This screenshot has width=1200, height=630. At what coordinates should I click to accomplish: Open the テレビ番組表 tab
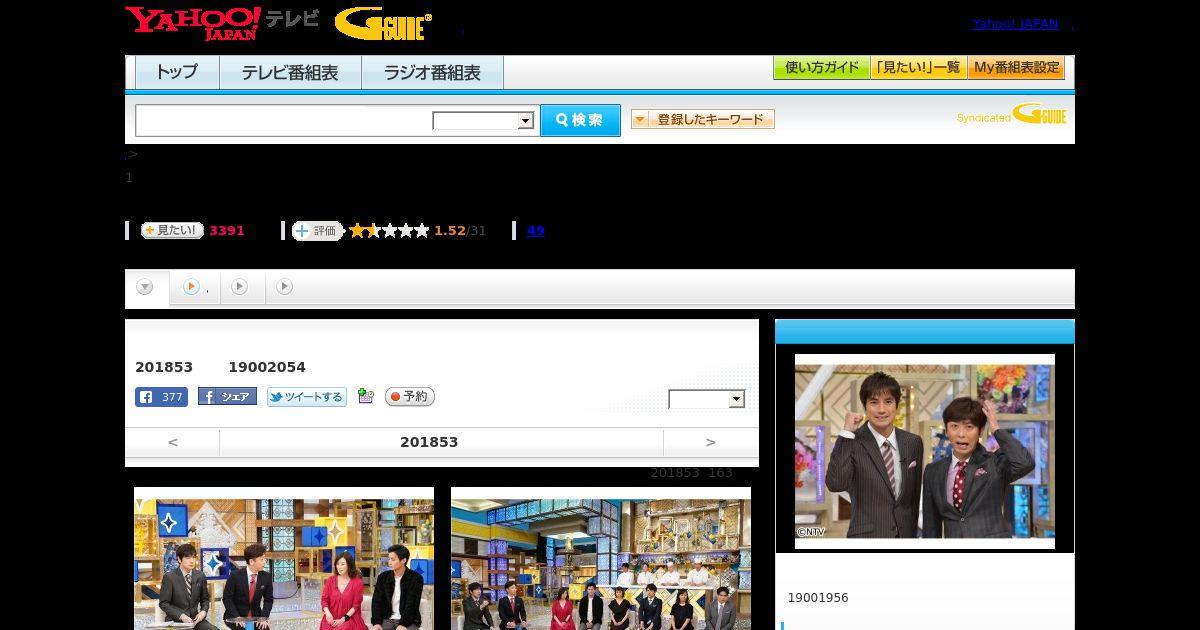click(x=290, y=72)
